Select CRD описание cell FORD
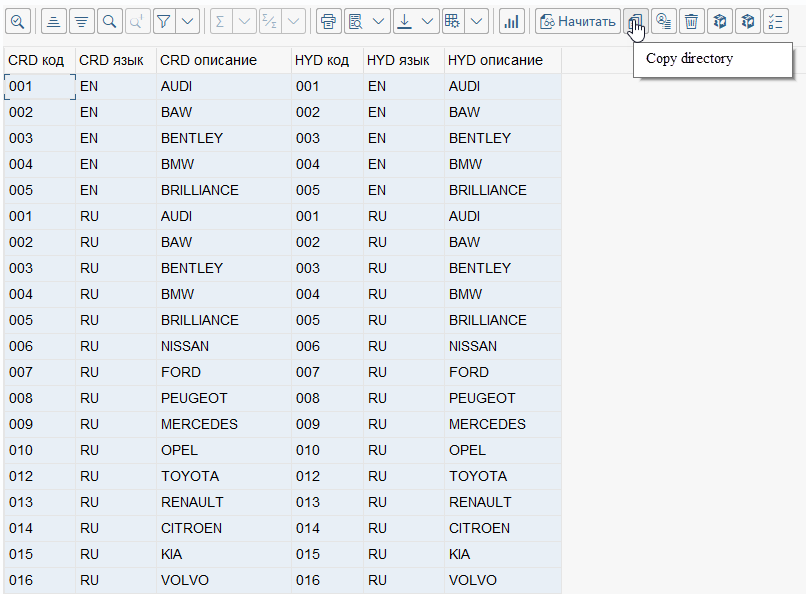Screen dimensions: 806x594 [224, 372]
